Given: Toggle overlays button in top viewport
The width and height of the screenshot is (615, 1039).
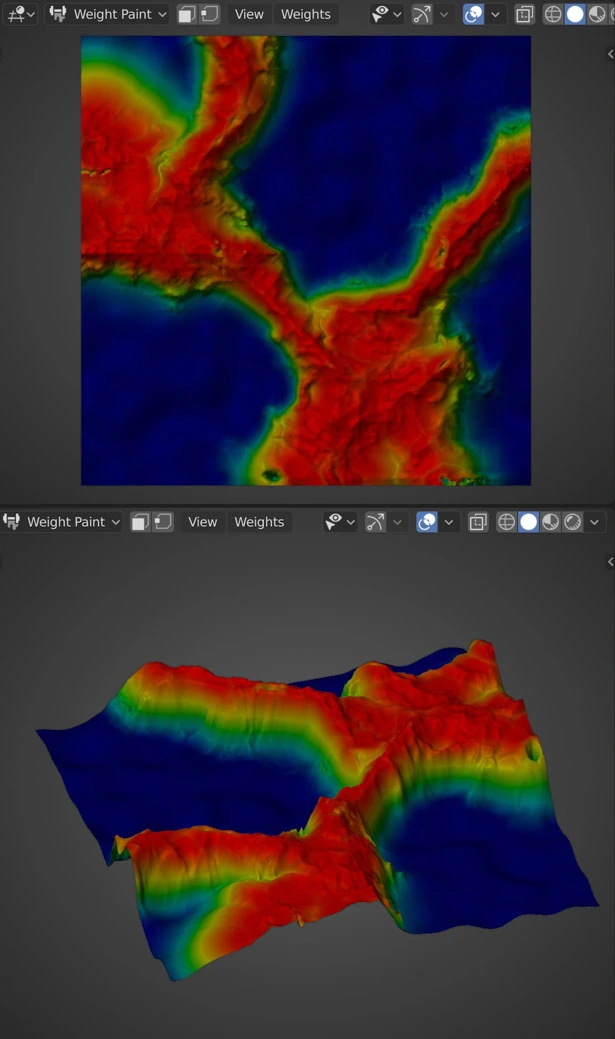Looking at the screenshot, I should click(474, 14).
